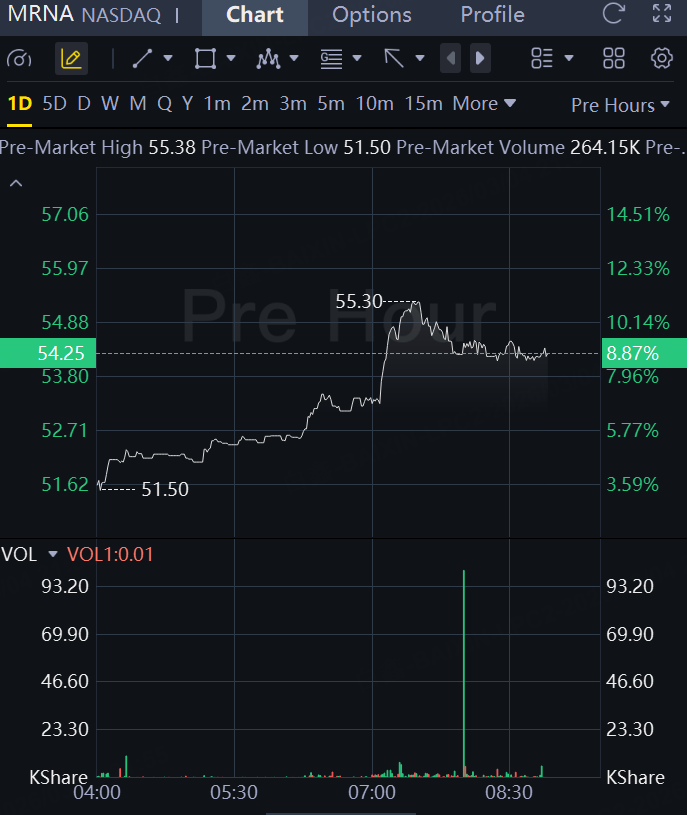Expand the VOL indicator dropdown
The height and width of the screenshot is (815, 687).
click(53, 555)
